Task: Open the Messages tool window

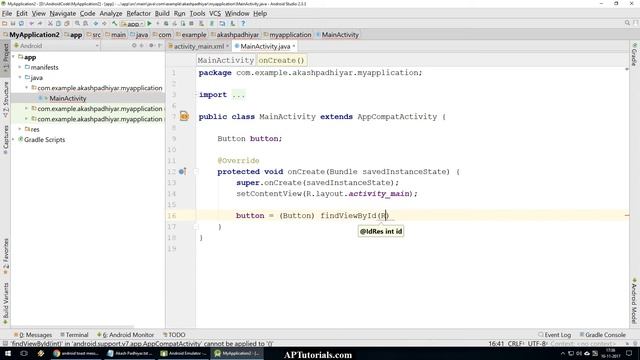Action: [33, 335]
